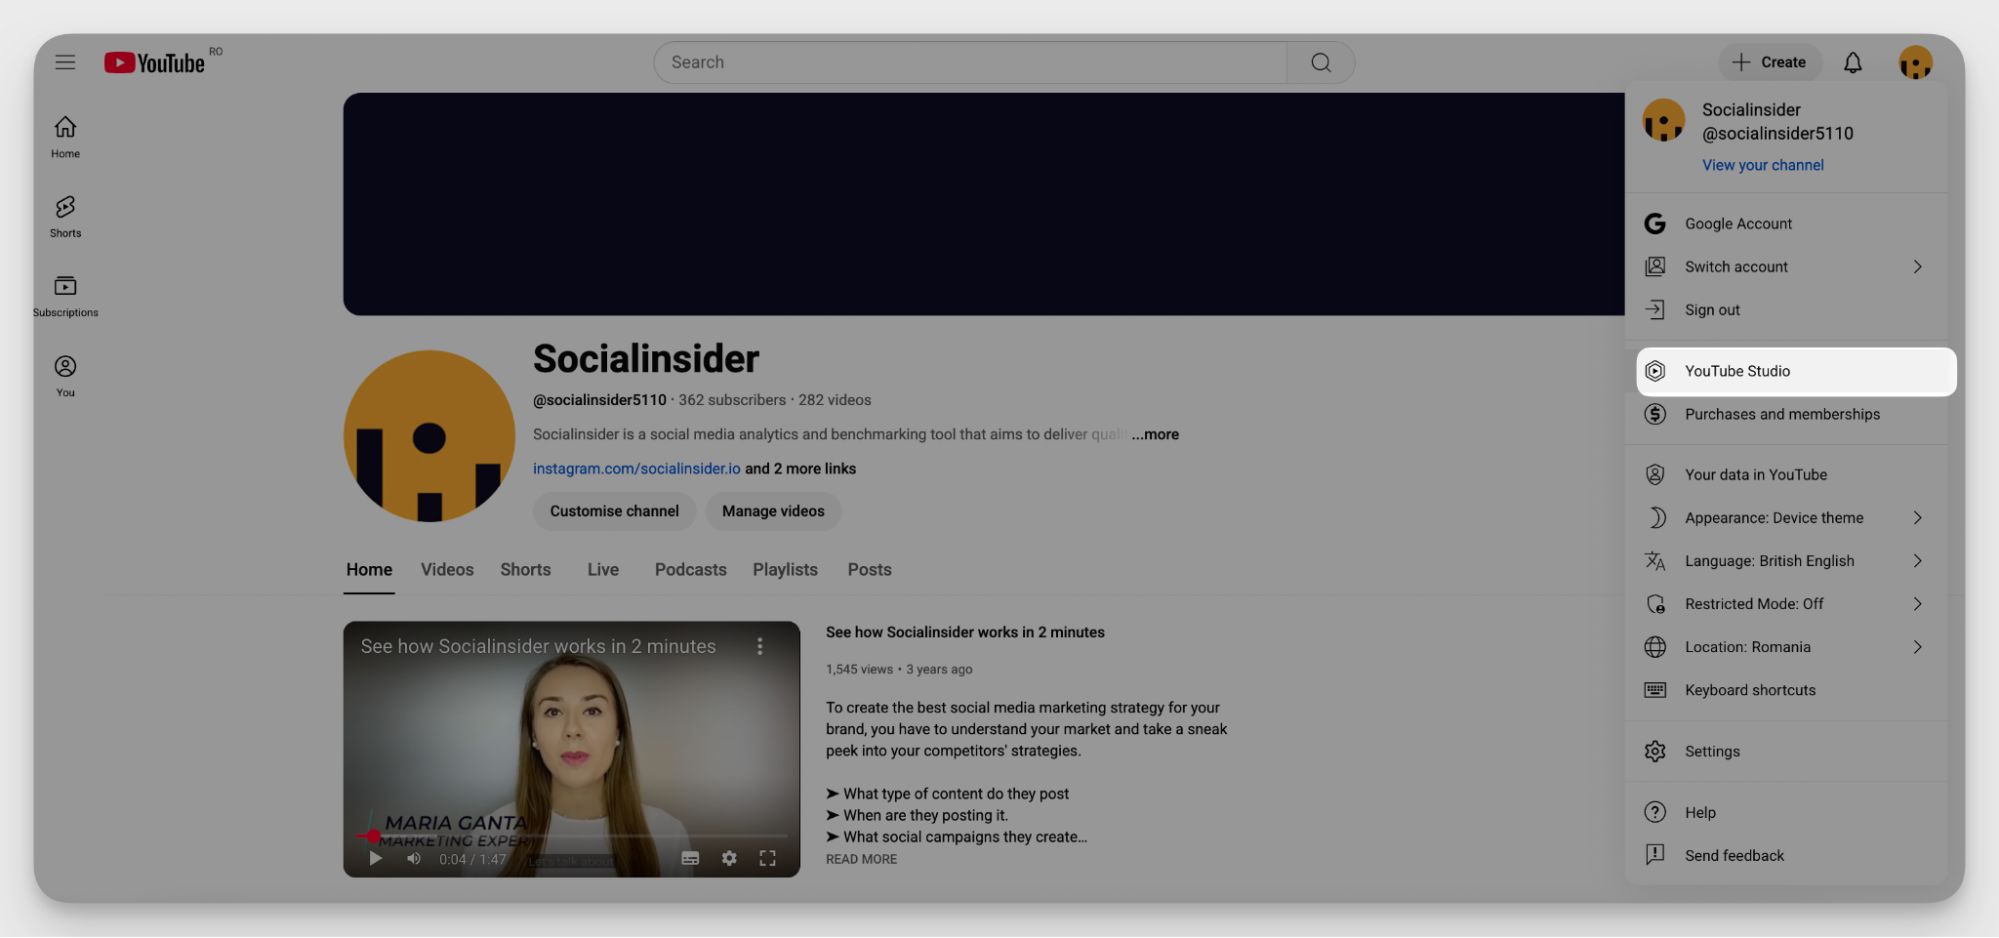Follow View your channel link

(x=1762, y=165)
